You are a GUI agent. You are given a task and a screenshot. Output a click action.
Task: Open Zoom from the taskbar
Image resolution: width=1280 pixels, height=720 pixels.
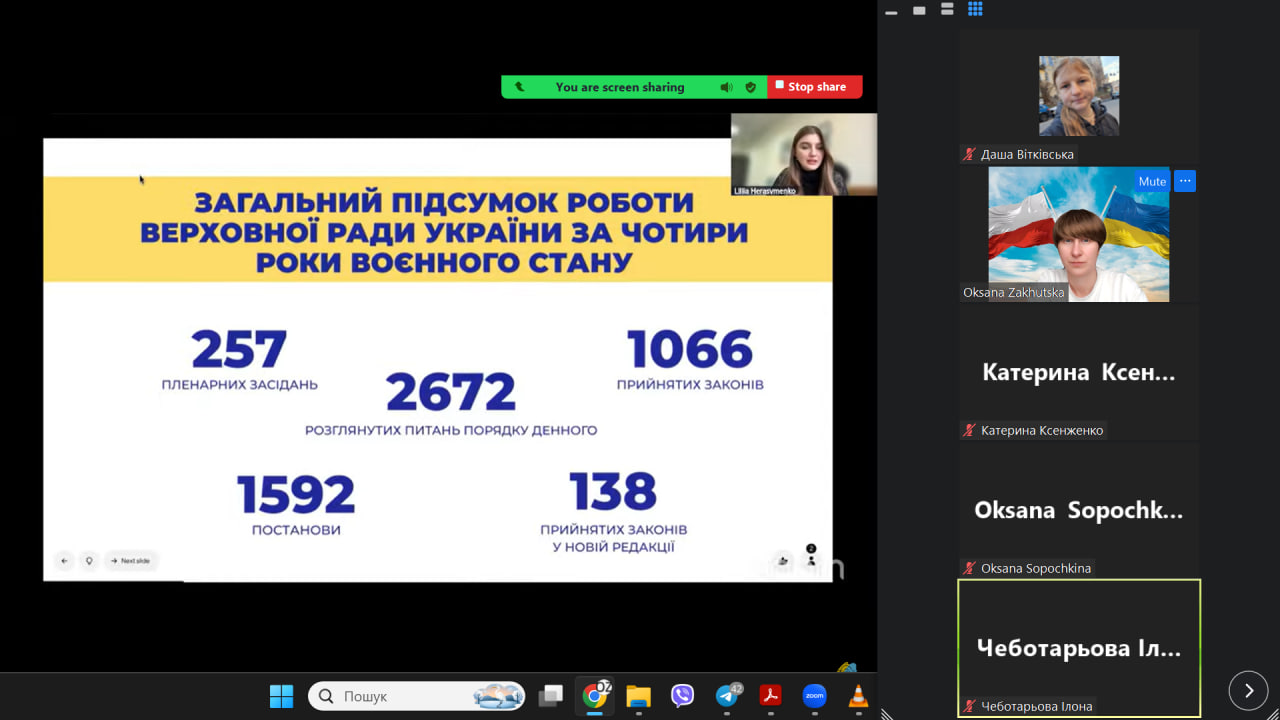point(814,696)
